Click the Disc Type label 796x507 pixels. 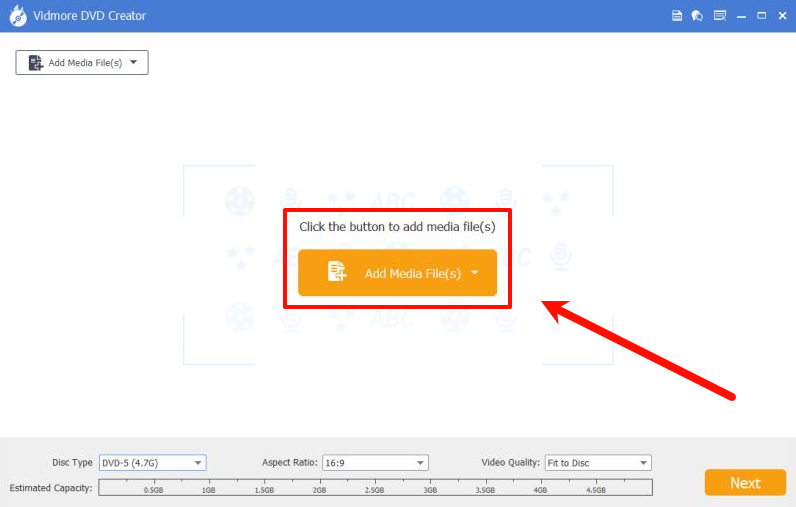click(72, 462)
